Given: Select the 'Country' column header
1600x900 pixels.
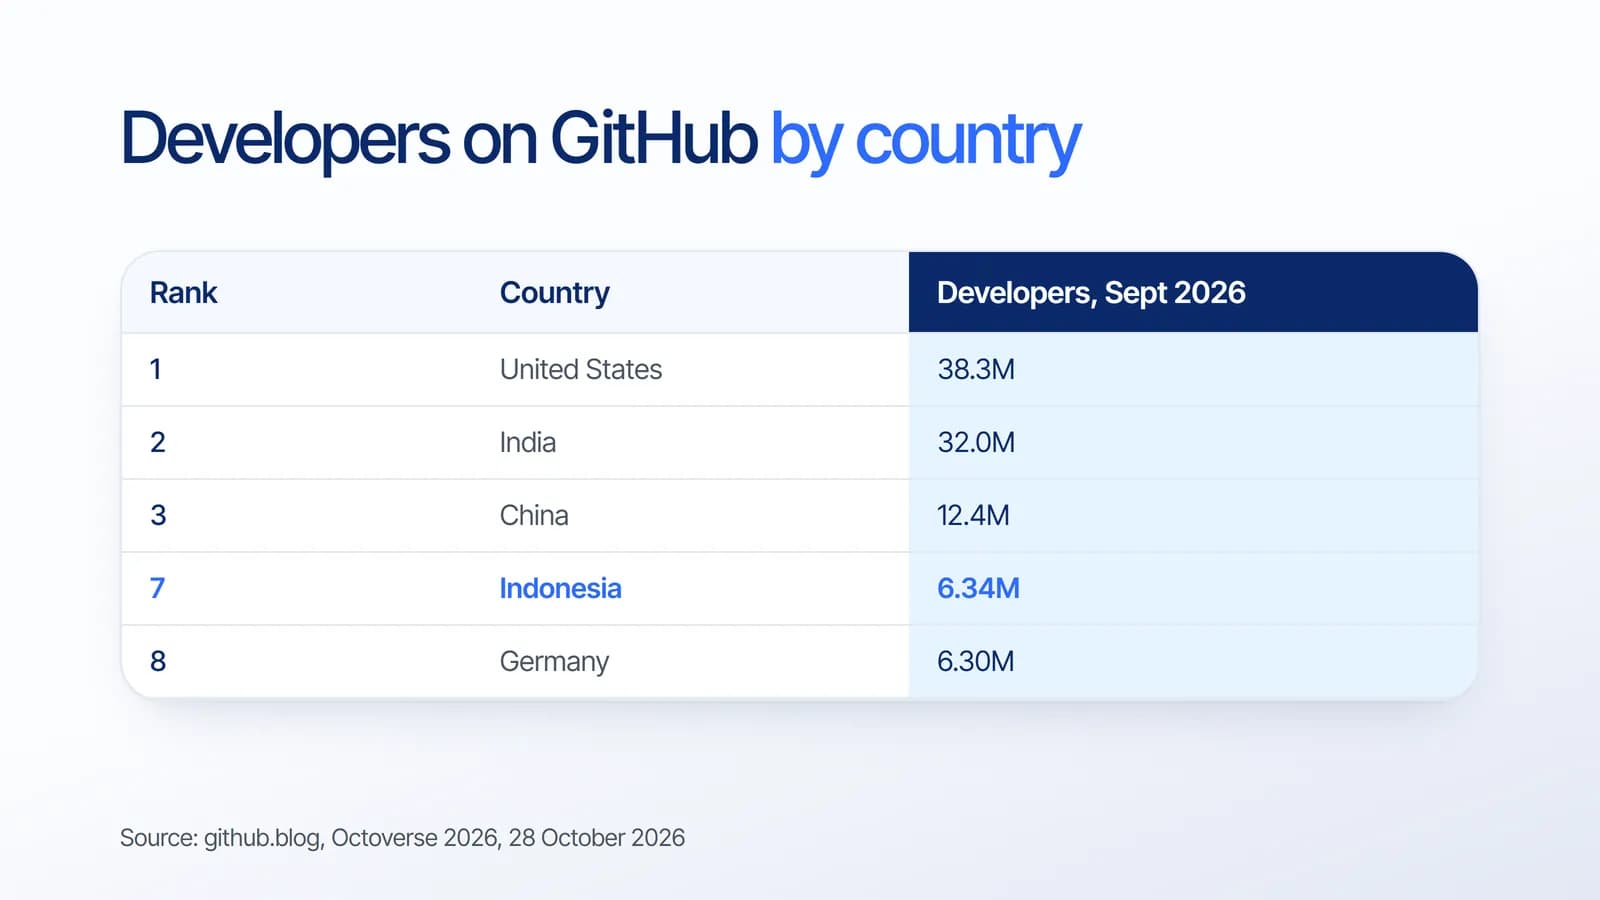Looking at the screenshot, I should (x=554, y=293).
